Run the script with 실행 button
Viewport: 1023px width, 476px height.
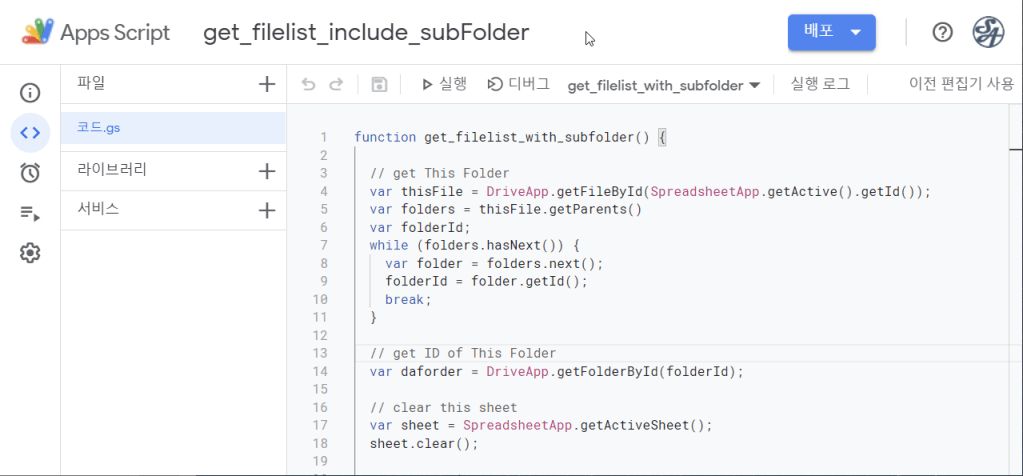444,85
